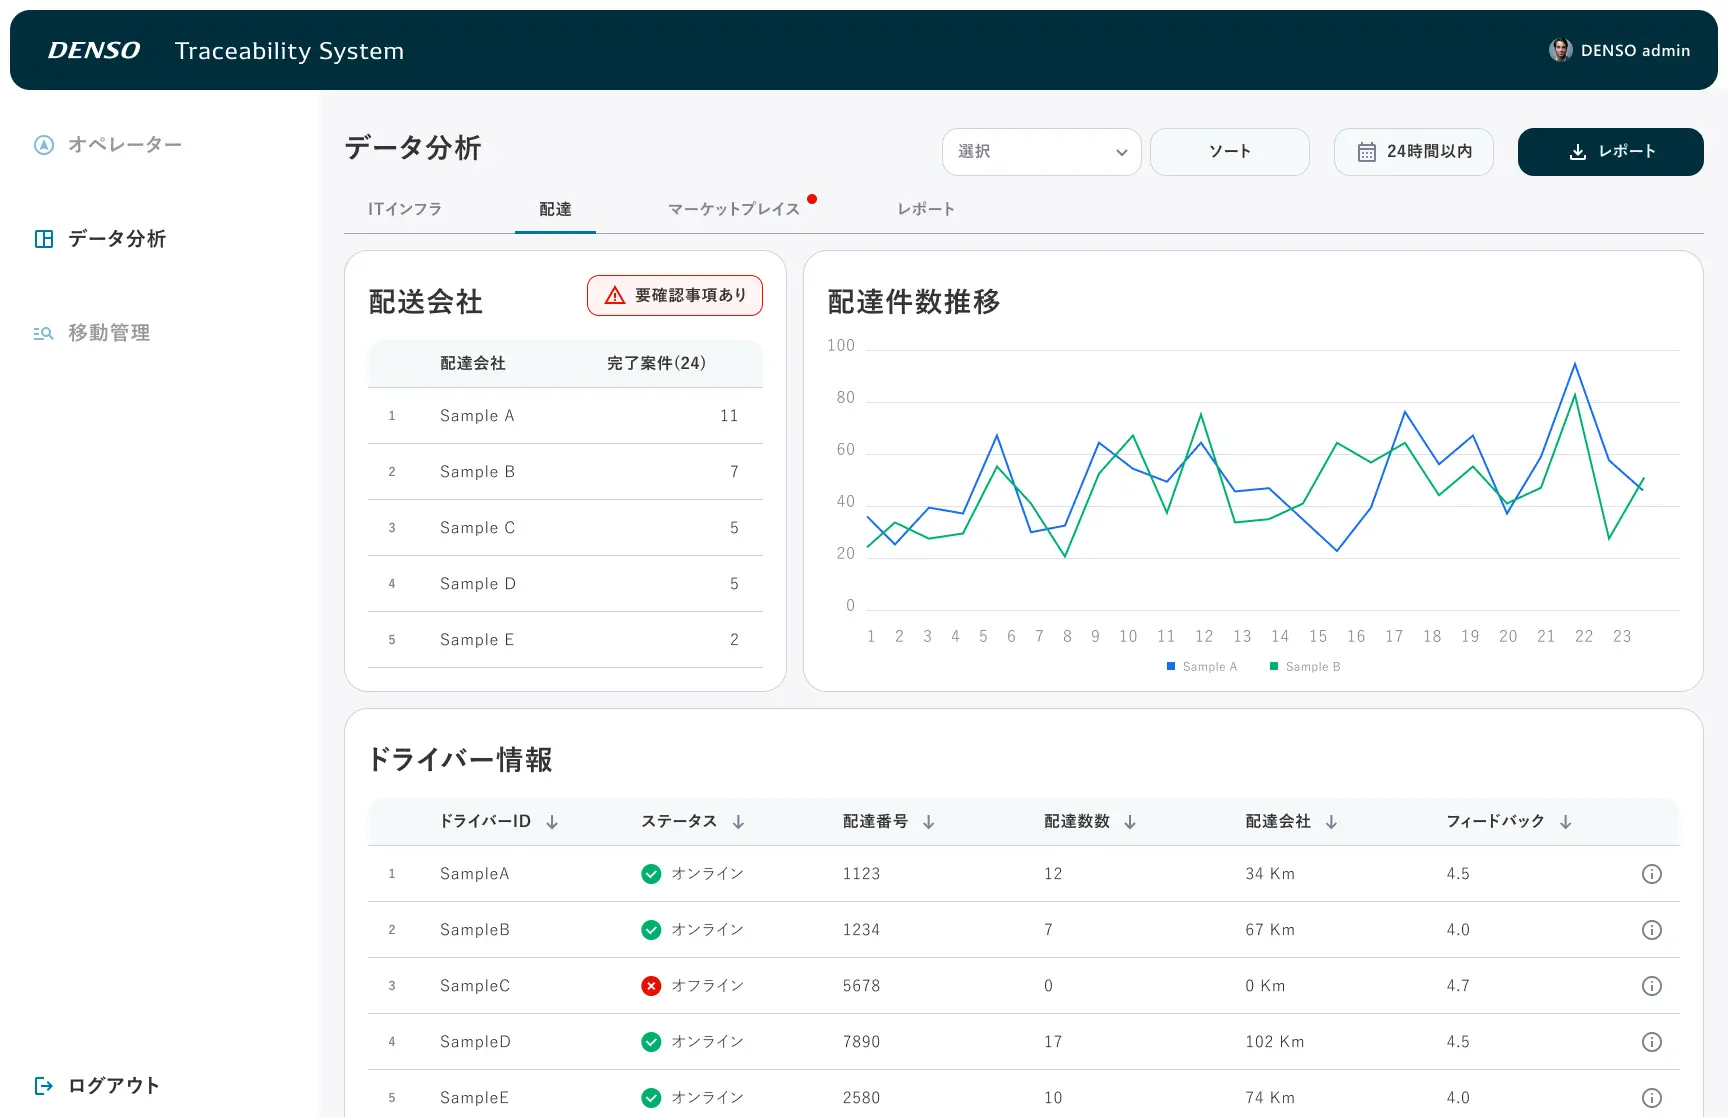Screen dimensions: 1728x1117
Task: Open info icon for SampleC driver row
Action: [1651, 986]
